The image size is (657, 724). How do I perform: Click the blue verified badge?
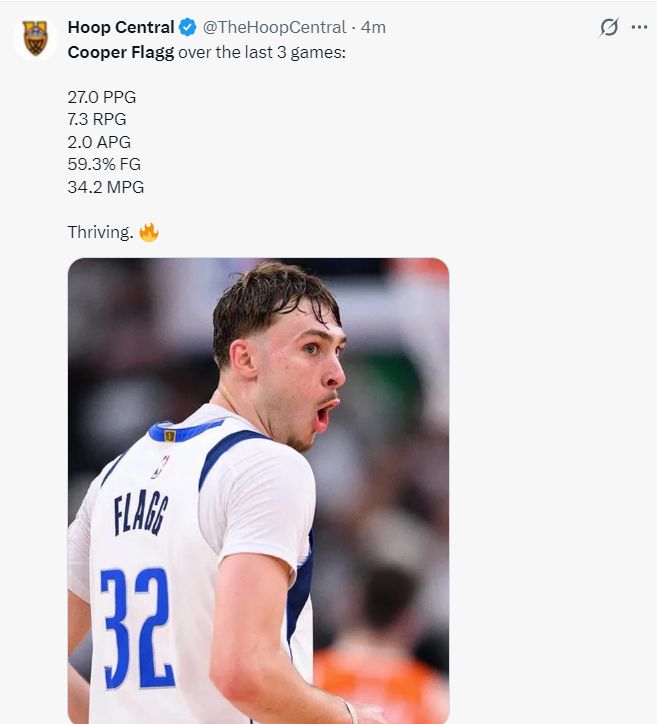[187, 27]
